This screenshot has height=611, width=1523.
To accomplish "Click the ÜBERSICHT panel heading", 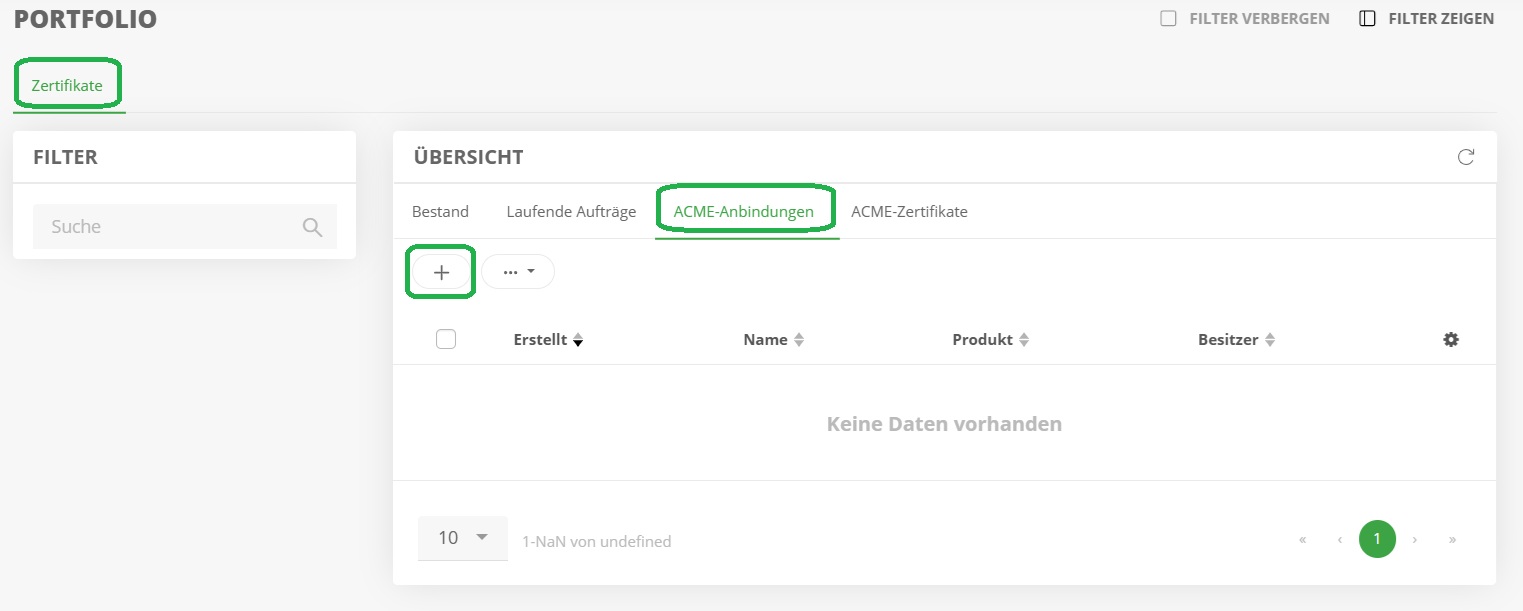I will point(468,157).
